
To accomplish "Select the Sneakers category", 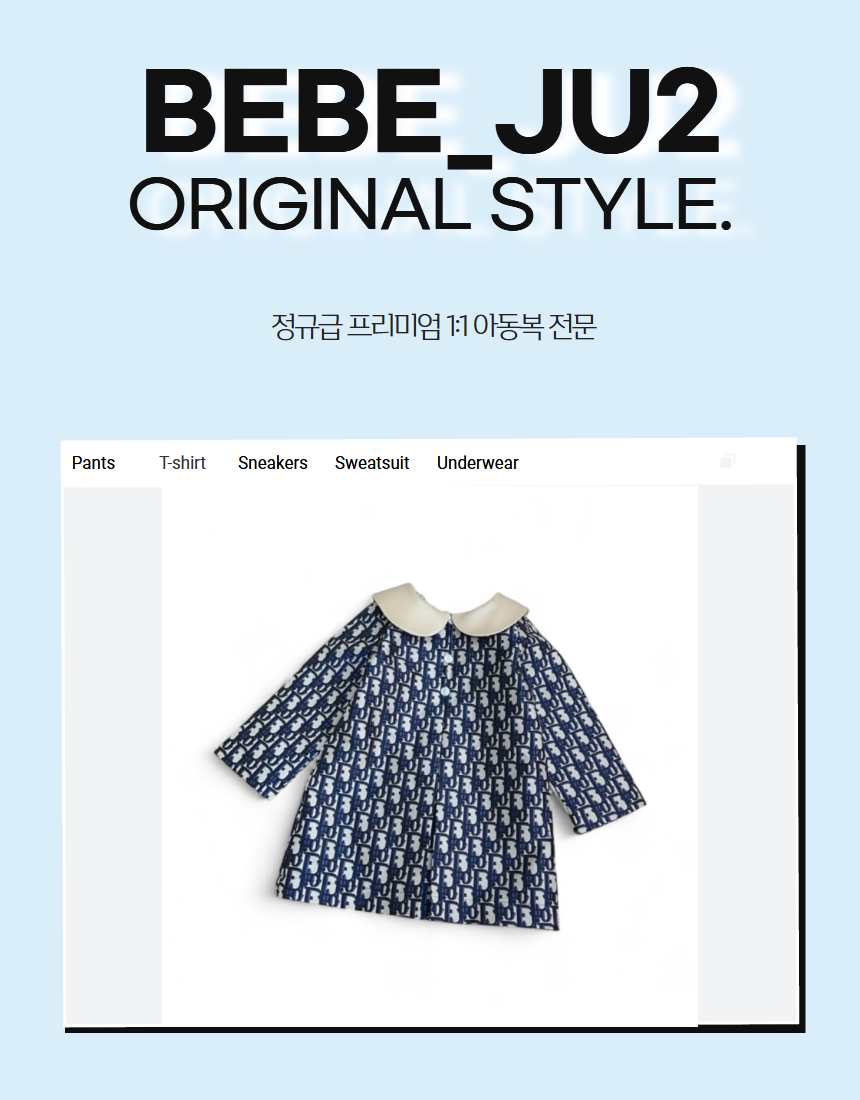I will pos(273,463).
